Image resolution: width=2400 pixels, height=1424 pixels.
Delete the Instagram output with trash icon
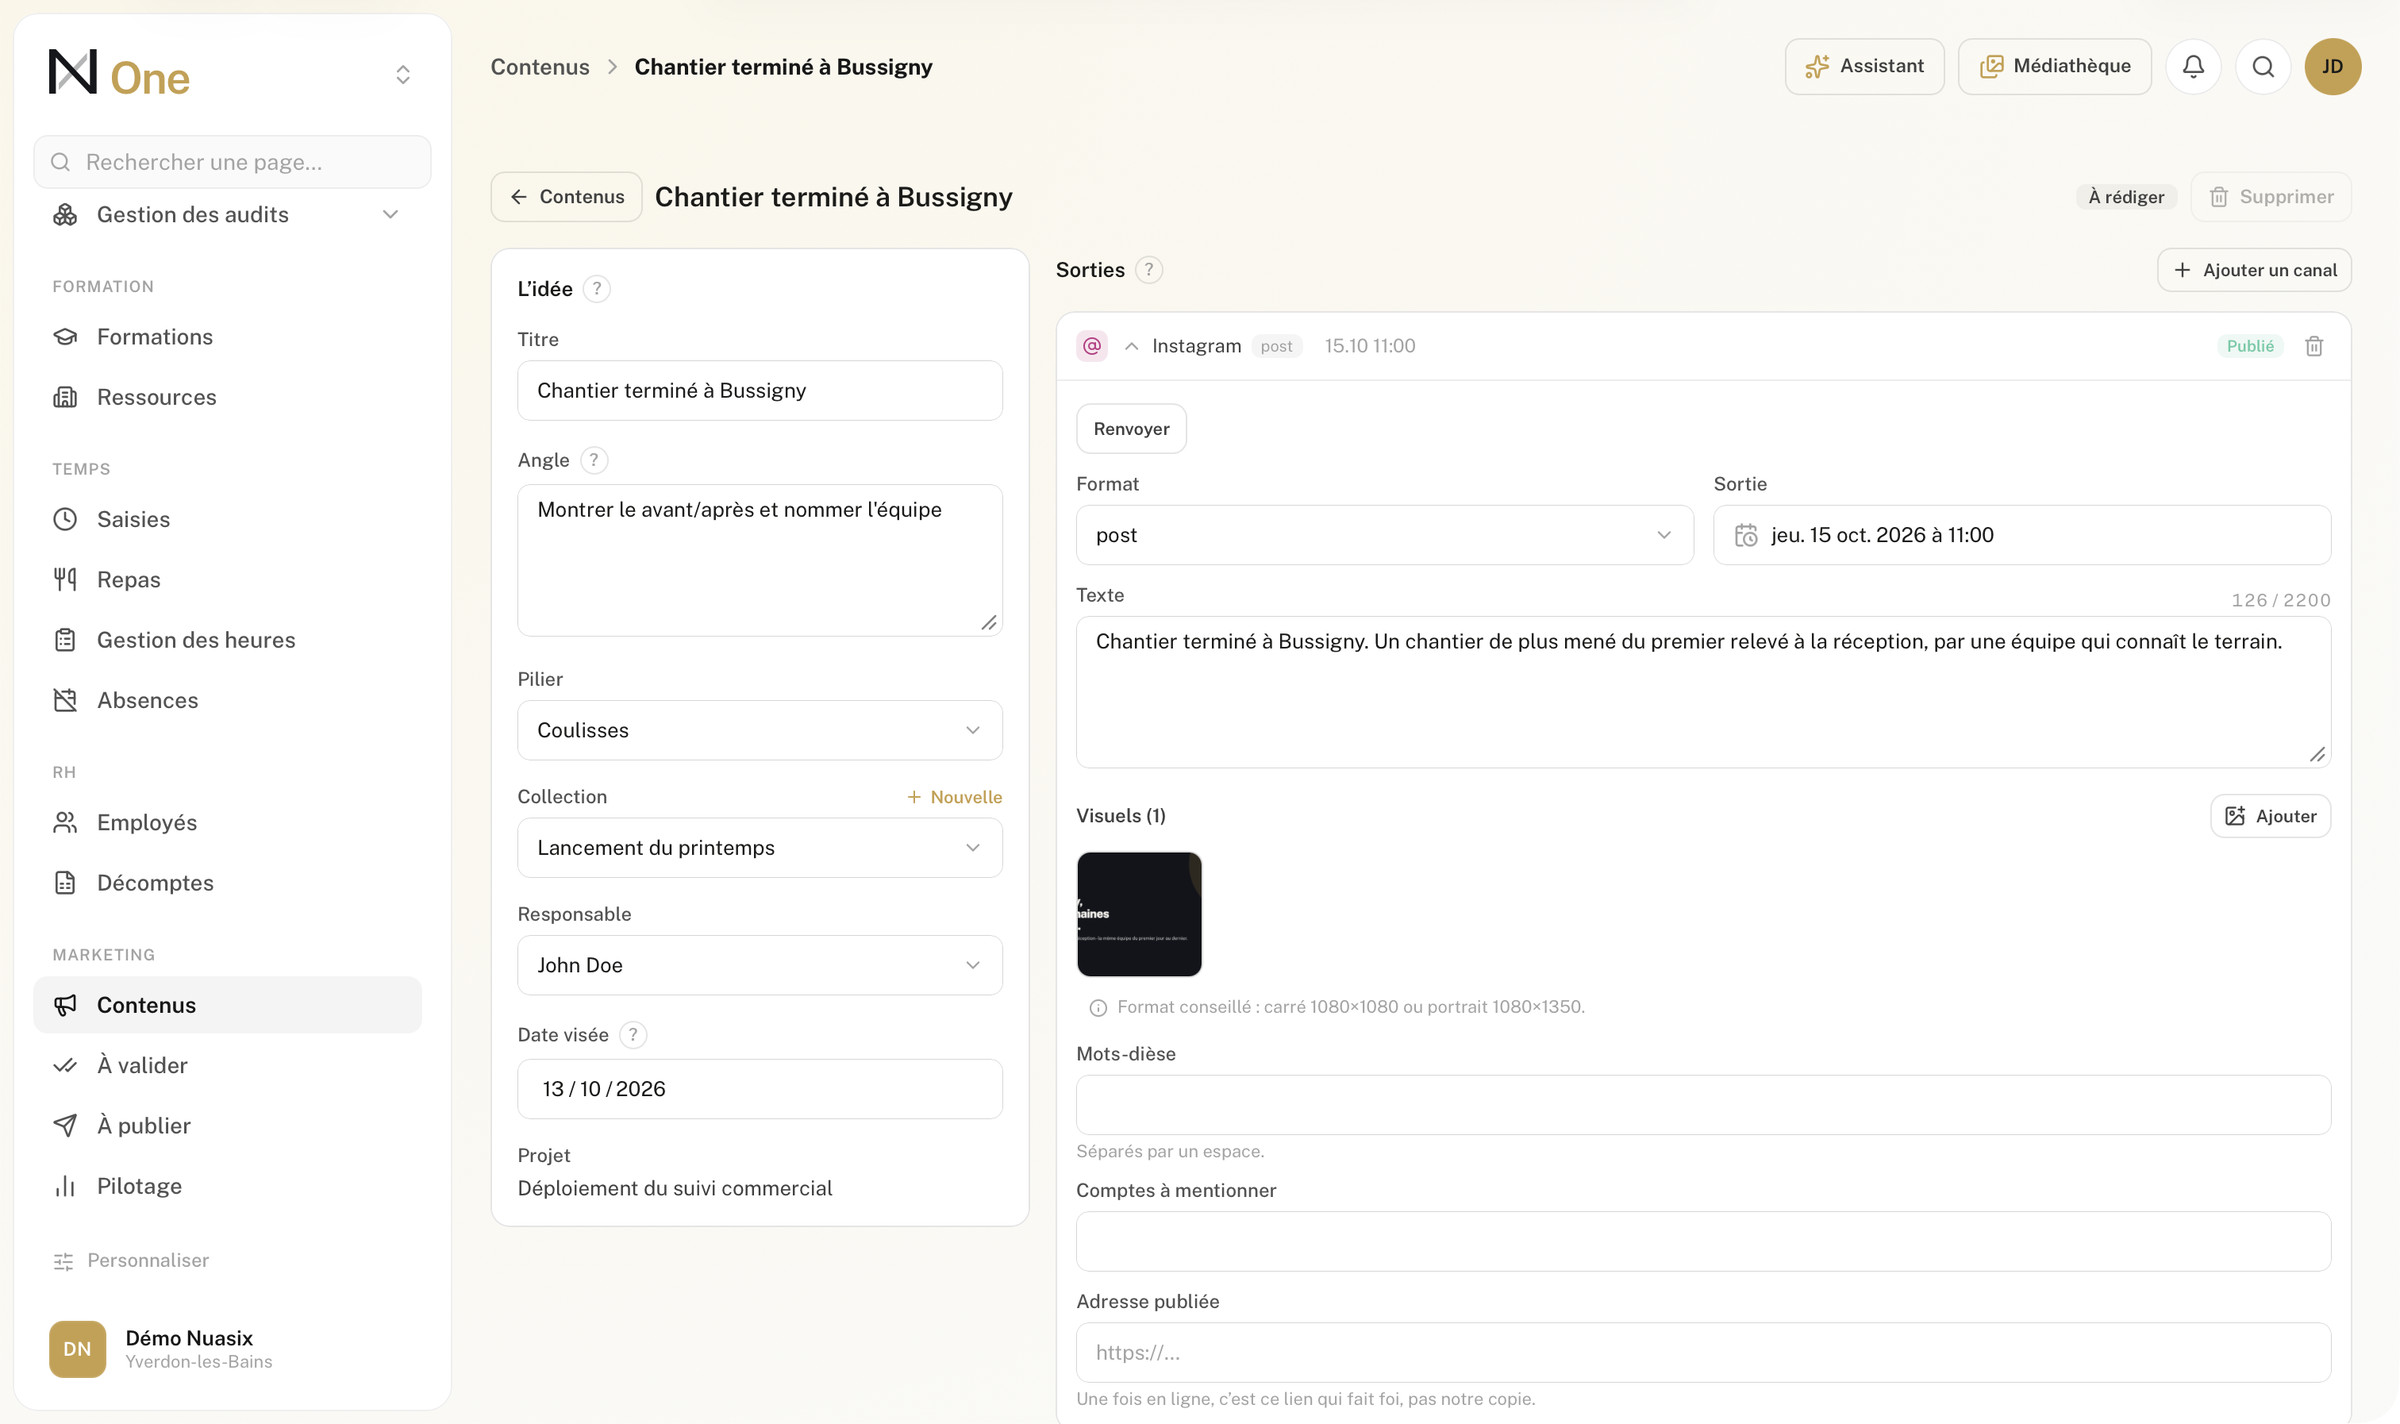coord(2314,346)
